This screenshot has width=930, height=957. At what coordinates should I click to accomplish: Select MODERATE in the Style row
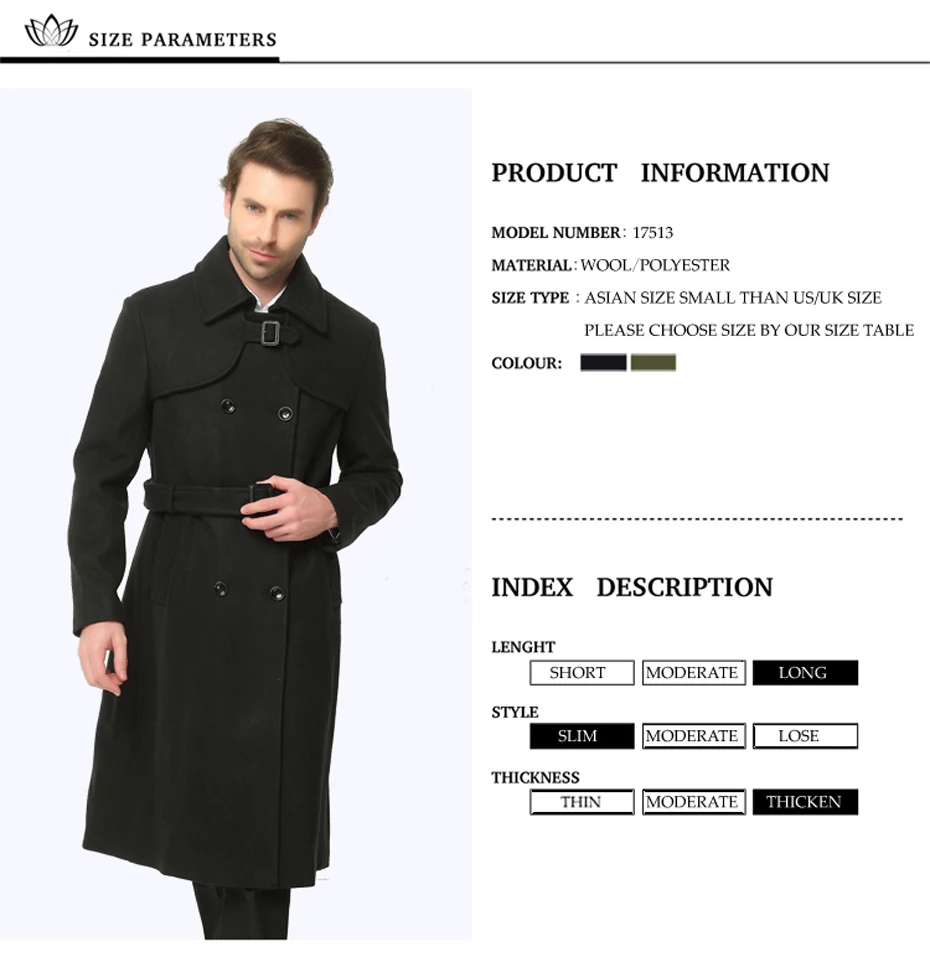tap(693, 736)
